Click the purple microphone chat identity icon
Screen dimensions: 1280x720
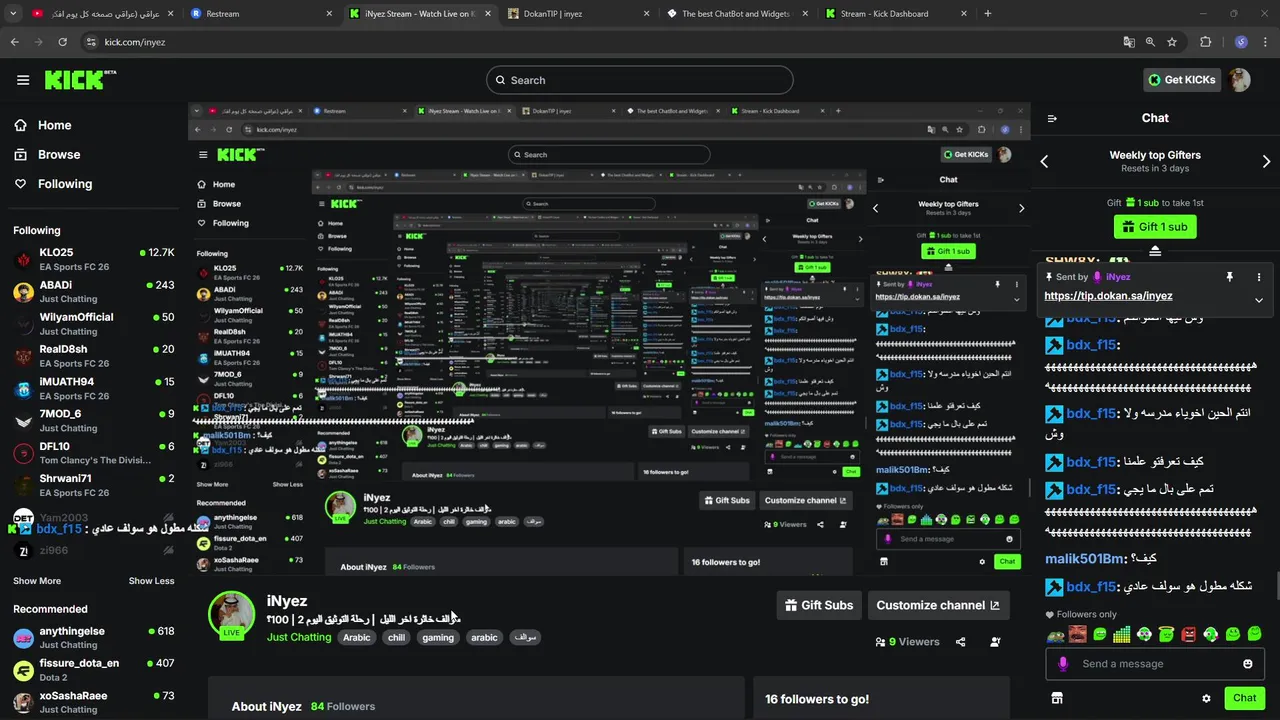pos(1063,664)
